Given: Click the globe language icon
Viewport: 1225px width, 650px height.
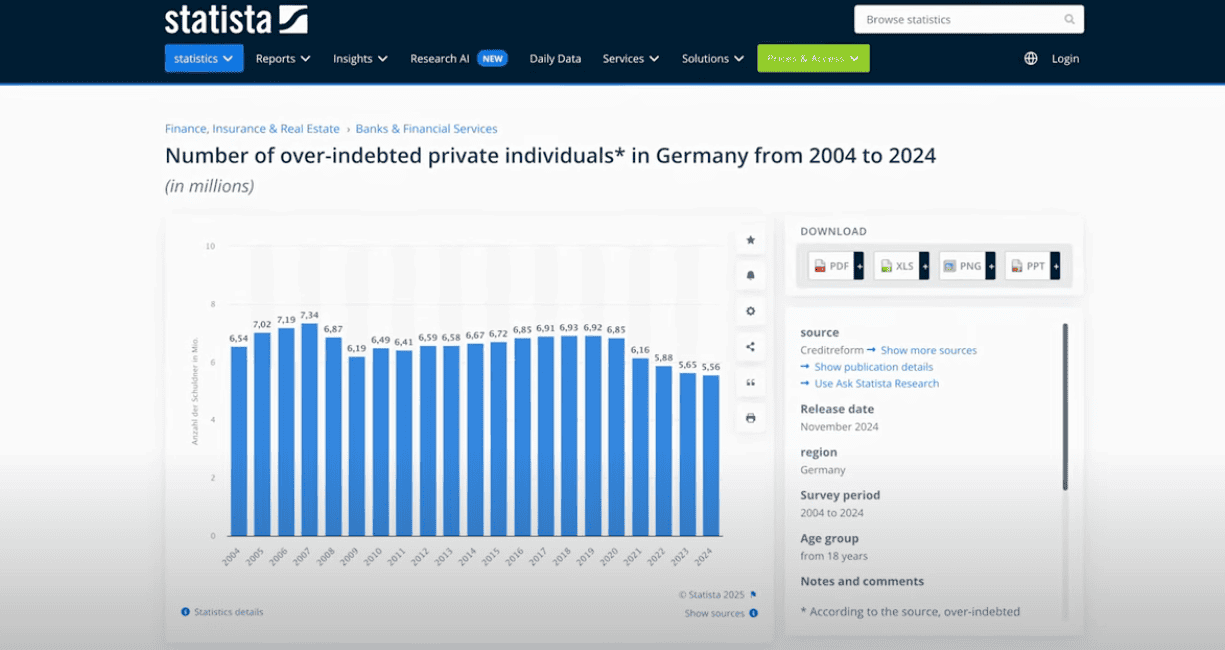Looking at the screenshot, I should [x=1031, y=59].
